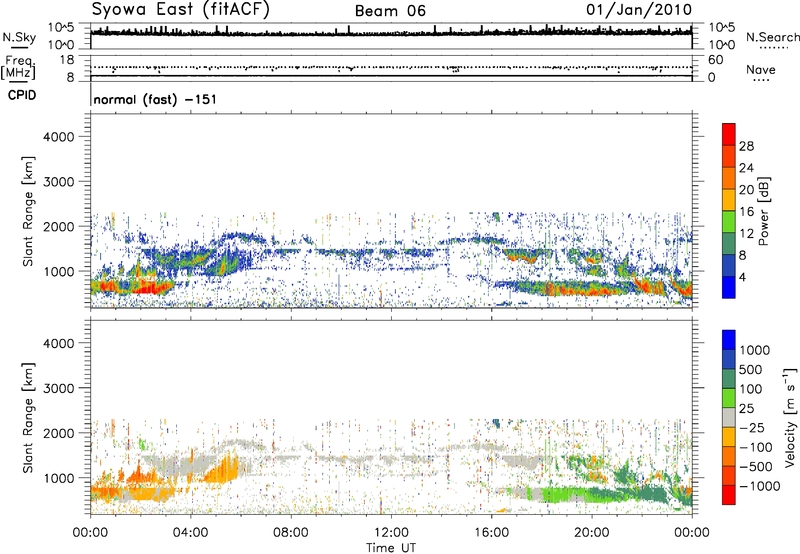The image size is (800, 554).
Task: Click the '4000' tick on the power panel
Action: tap(59, 137)
